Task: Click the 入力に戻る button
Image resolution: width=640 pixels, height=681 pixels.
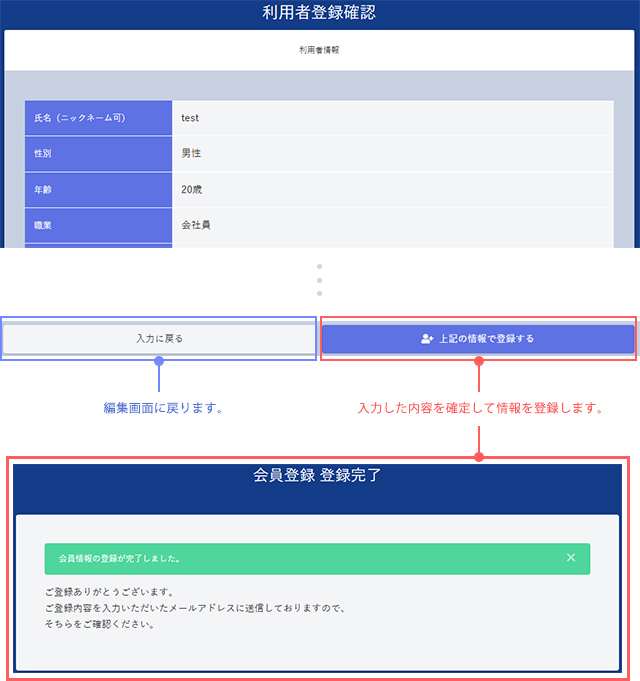Action: 159,338
